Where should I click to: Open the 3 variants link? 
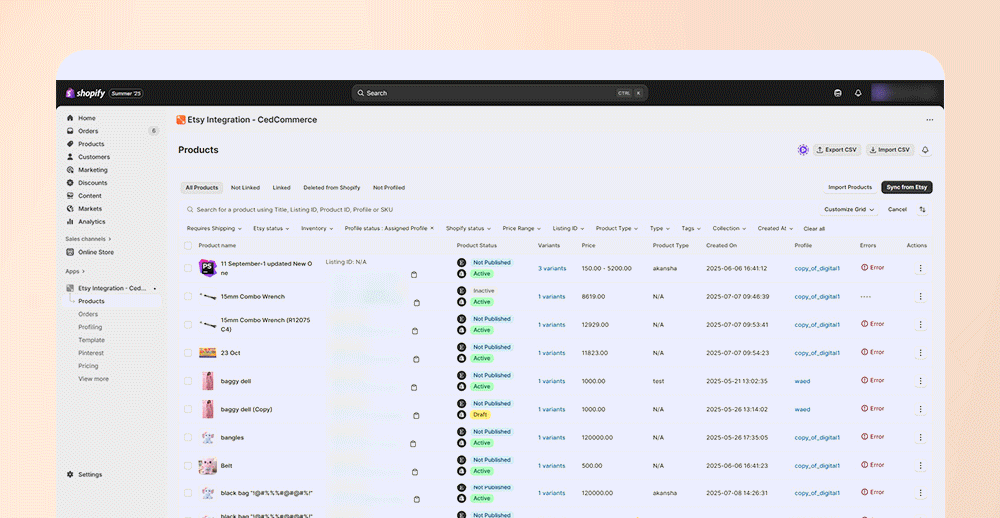(552, 269)
